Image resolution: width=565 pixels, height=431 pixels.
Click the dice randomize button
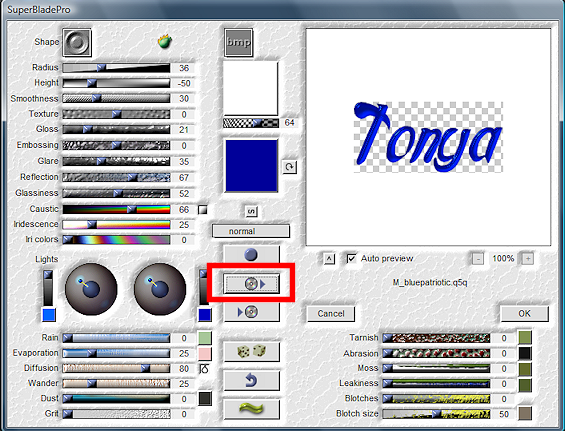pos(252,351)
